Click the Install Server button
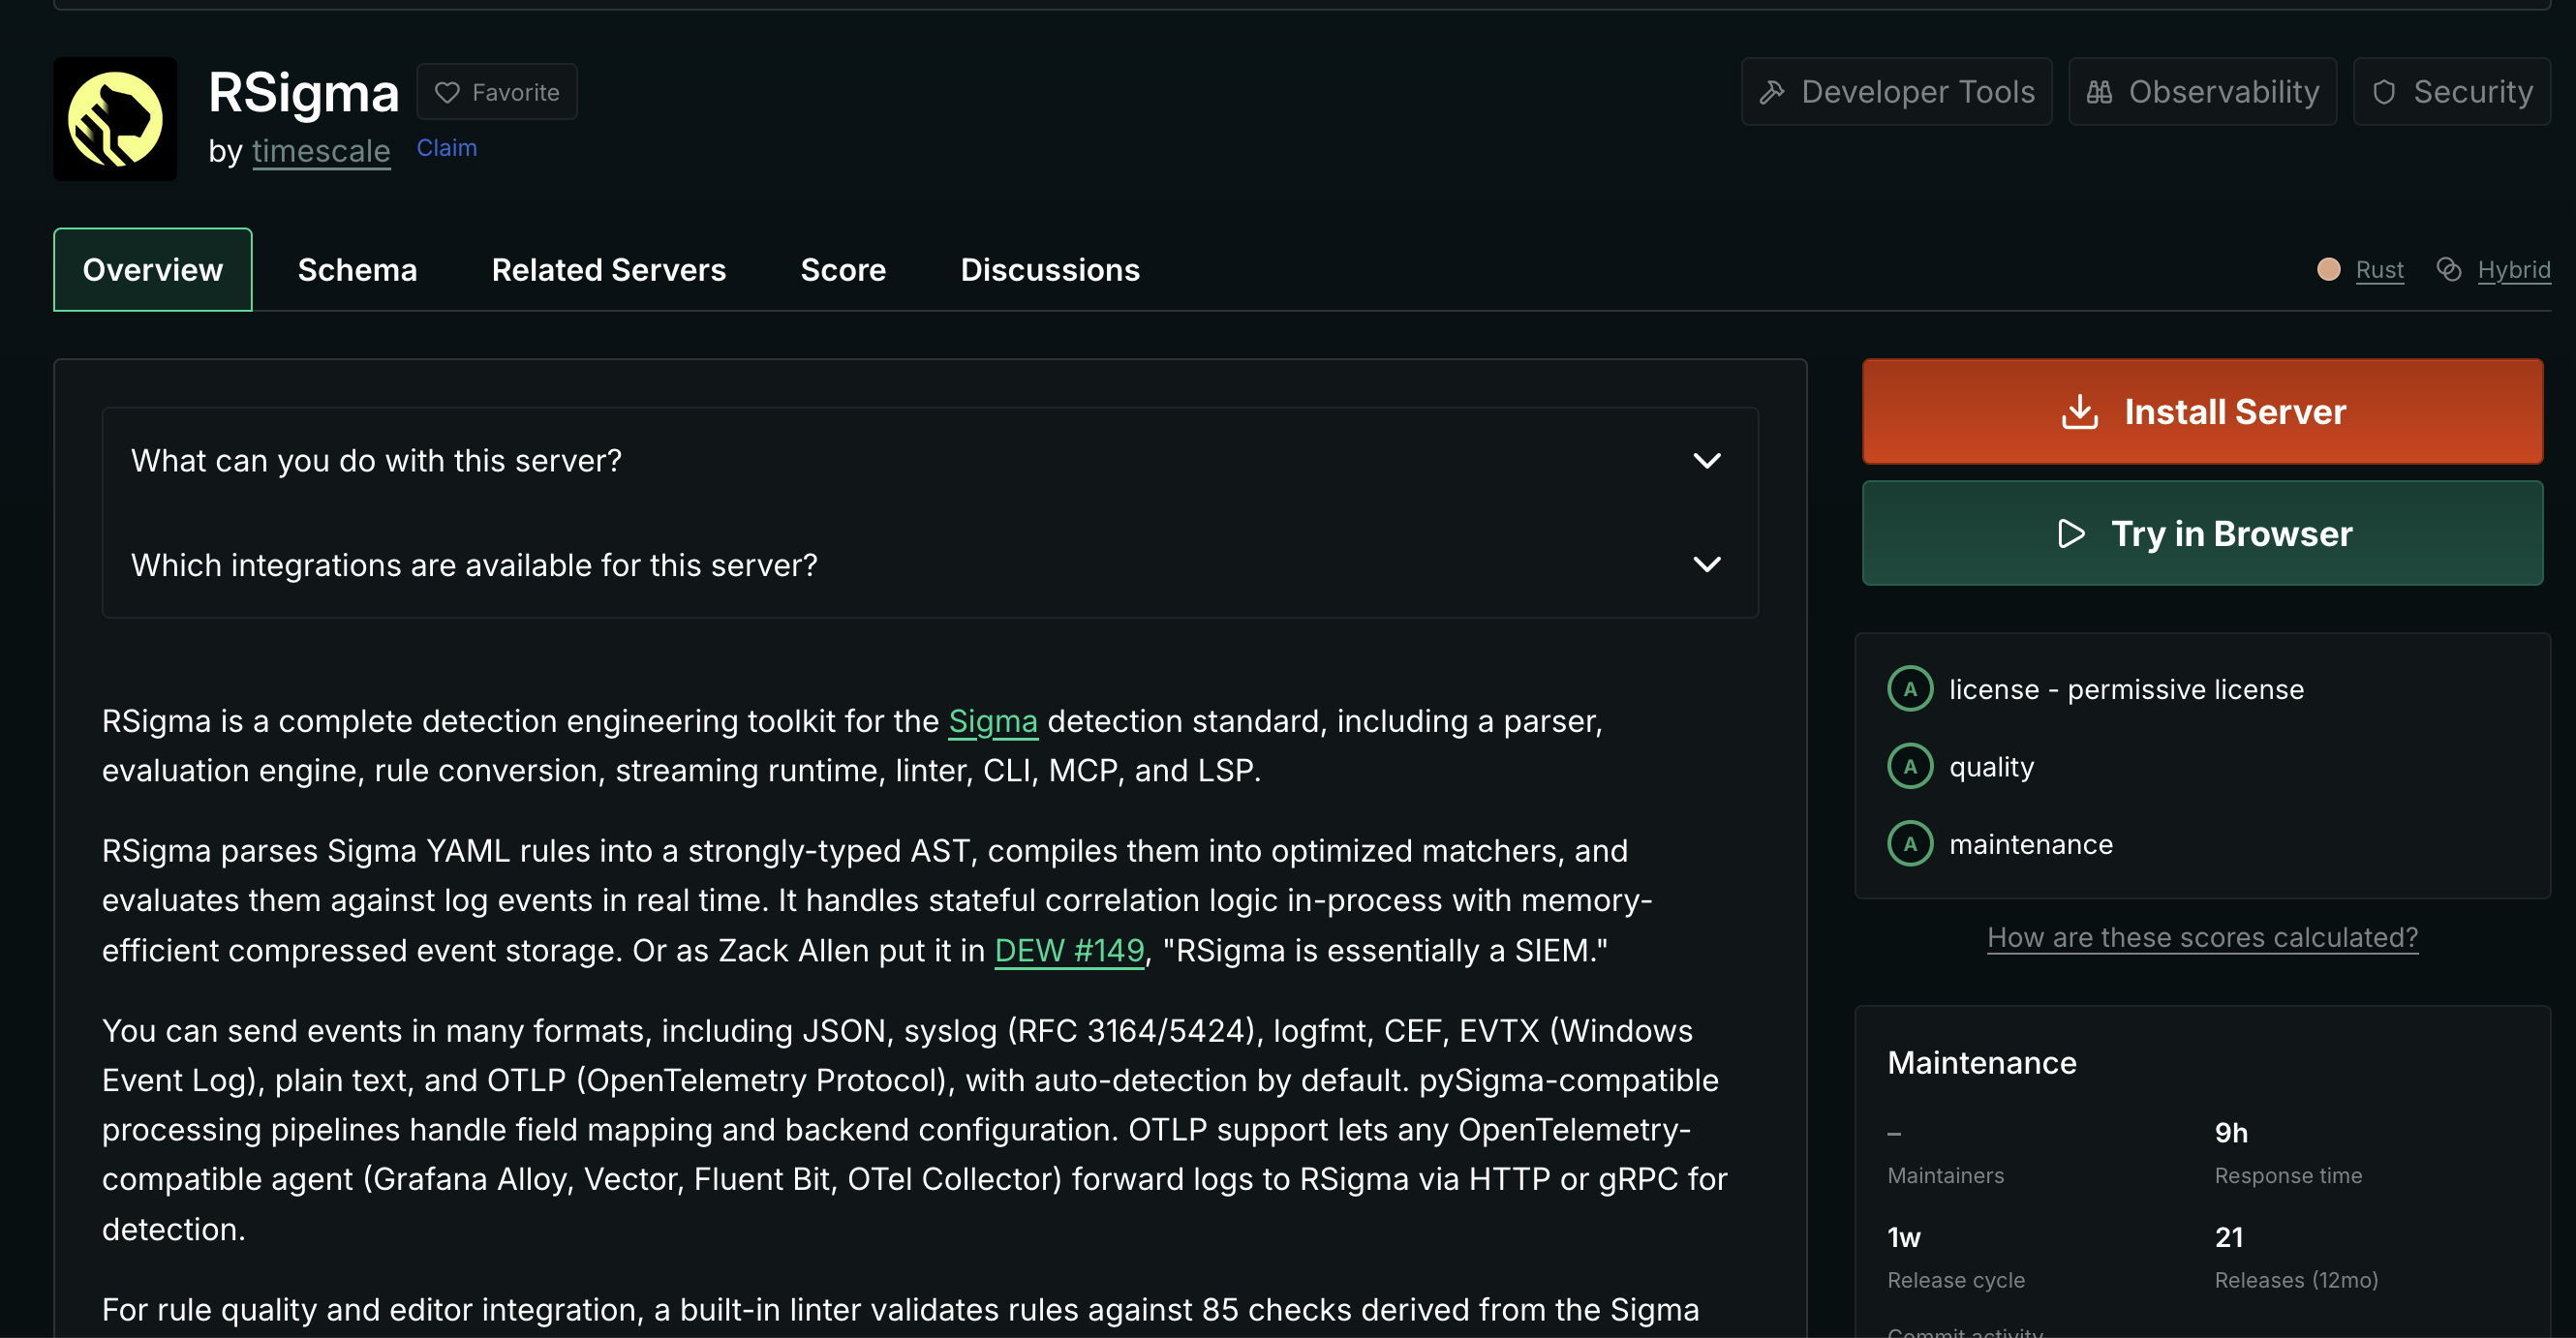 tap(2202, 411)
